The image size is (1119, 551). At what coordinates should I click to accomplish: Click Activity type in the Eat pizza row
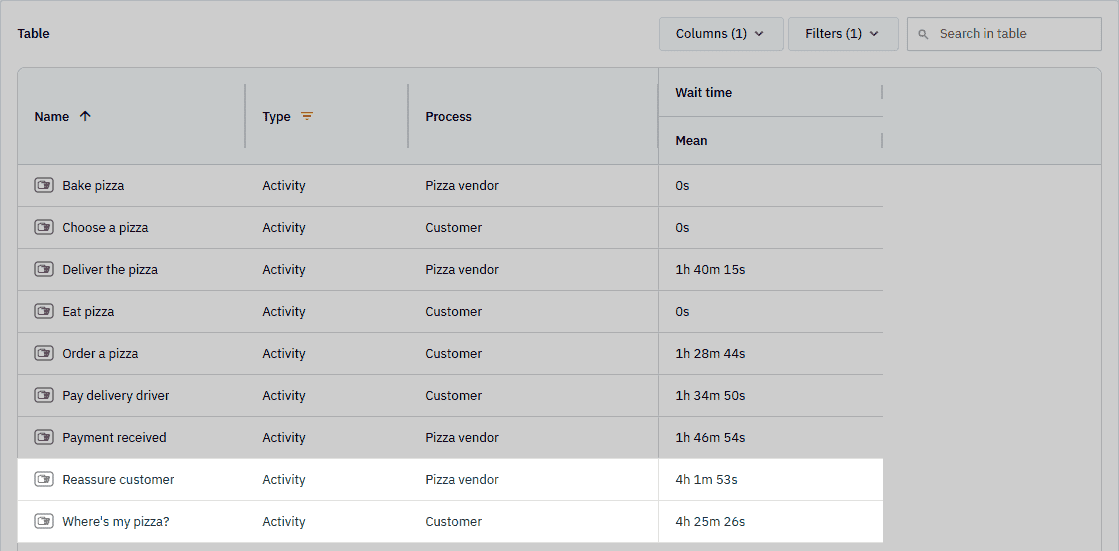(x=284, y=312)
